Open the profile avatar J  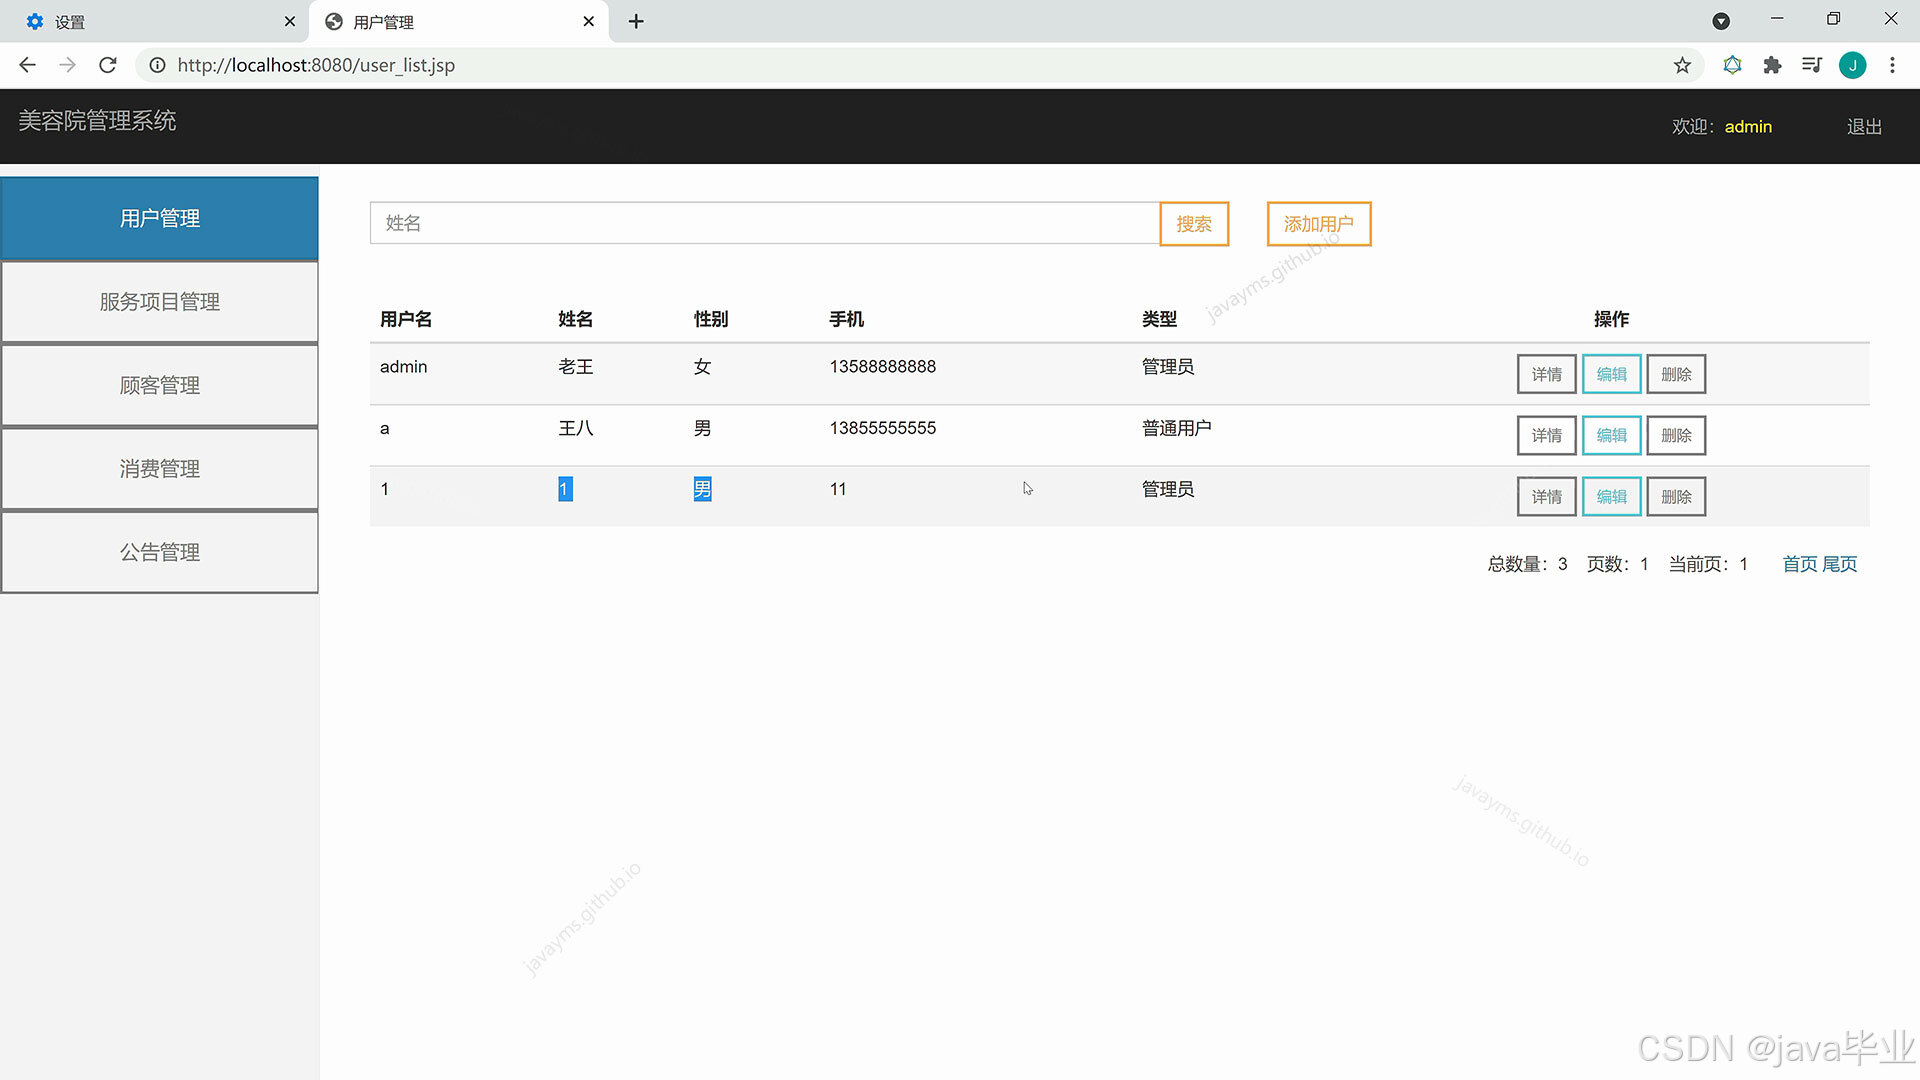pos(1853,65)
